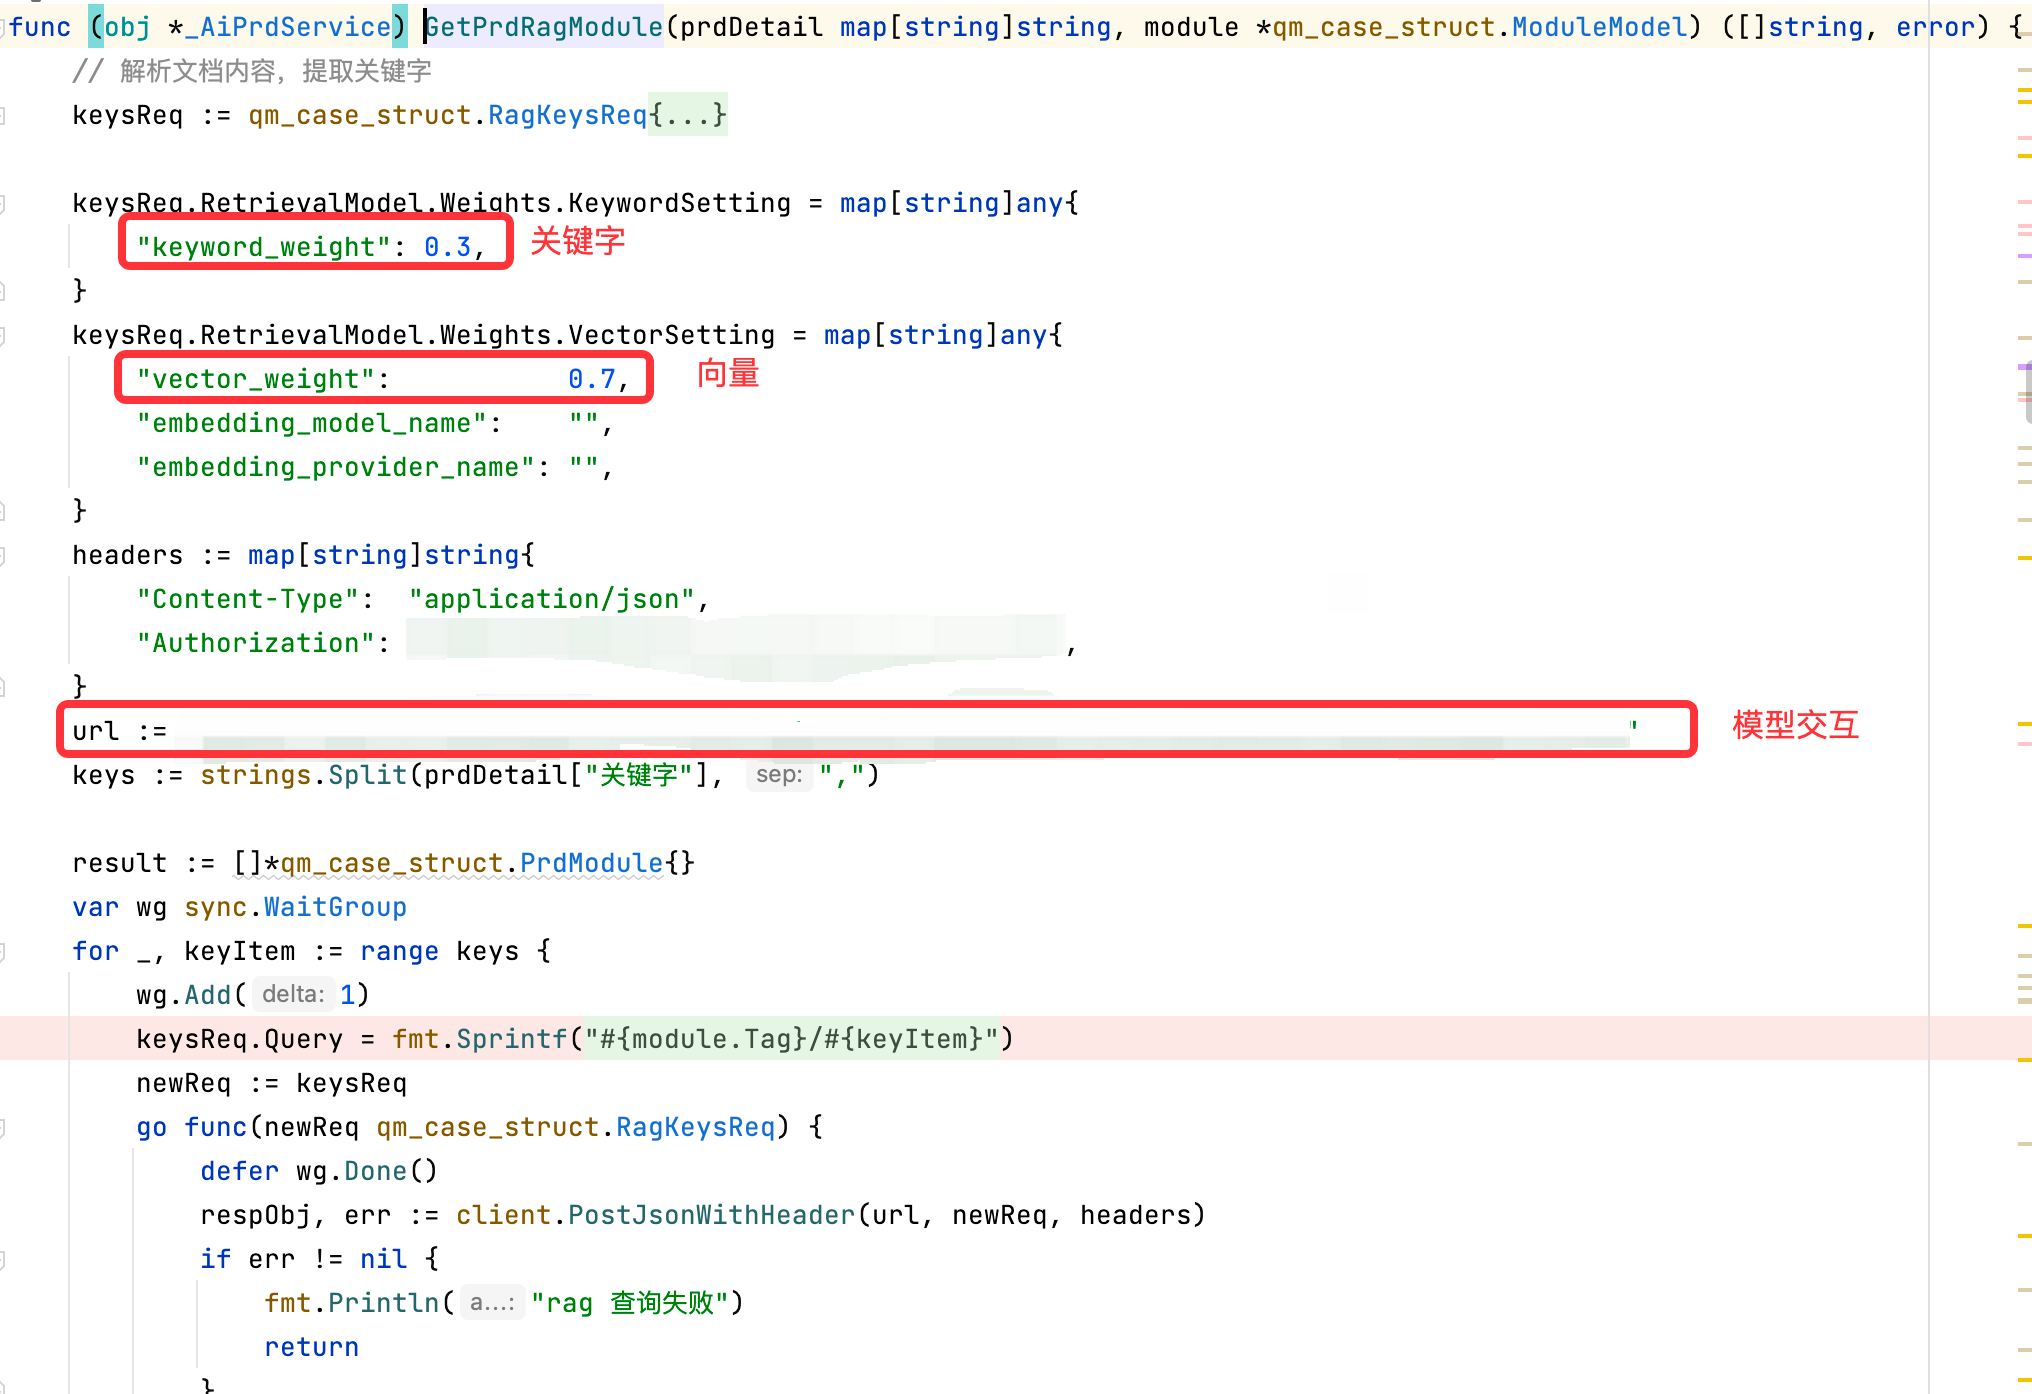The width and height of the screenshot is (2032, 1394).
Task: Place cursor on "keyword_weight" key
Action: 264,247
